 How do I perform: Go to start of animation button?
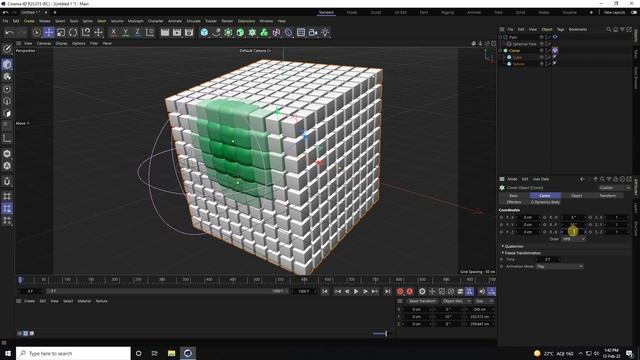pos(325,291)
